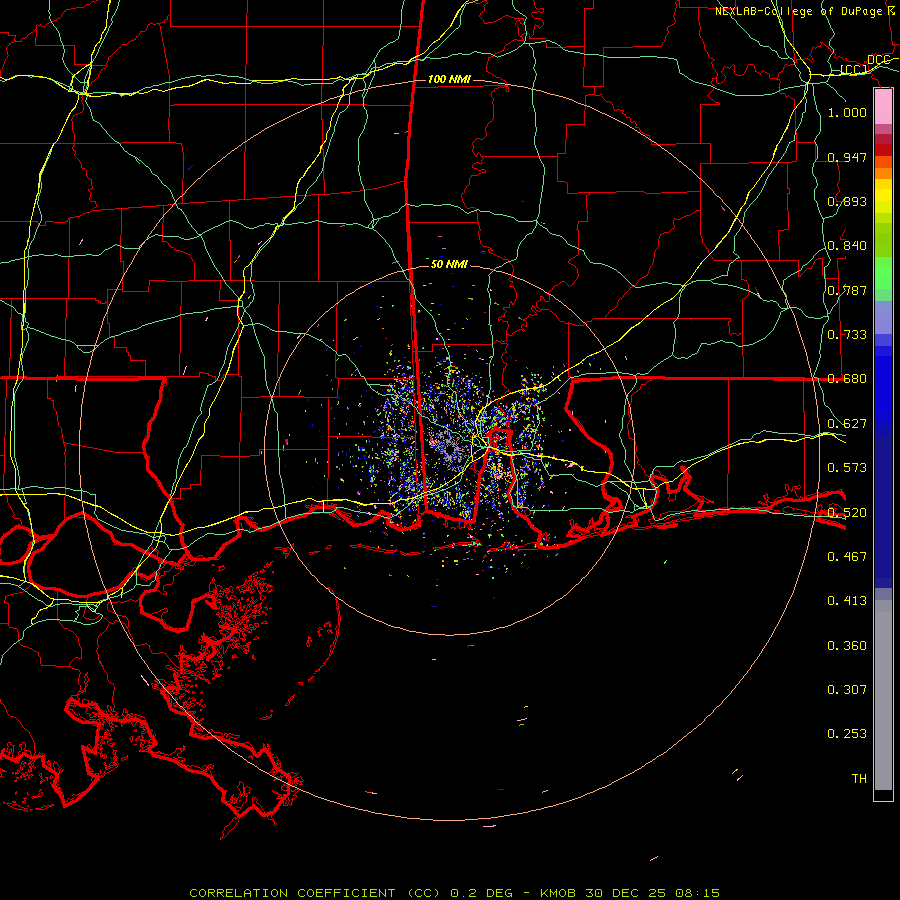Click the 0.893 scale label

[847, 201]
